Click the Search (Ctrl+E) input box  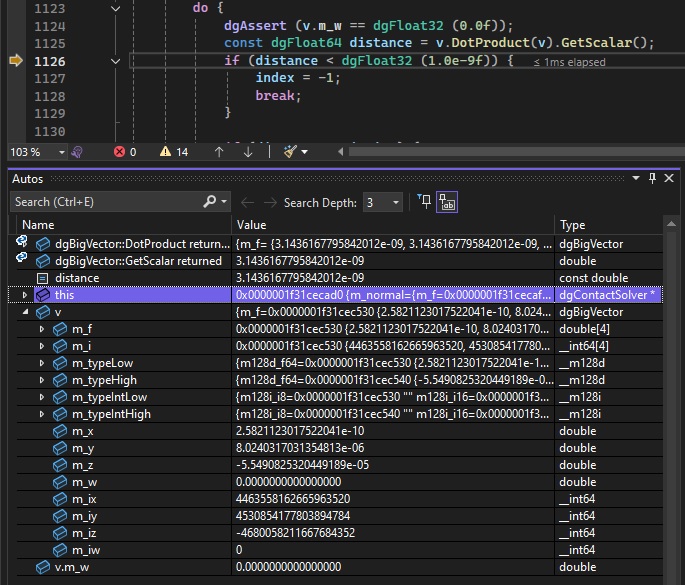click(105, 202)
